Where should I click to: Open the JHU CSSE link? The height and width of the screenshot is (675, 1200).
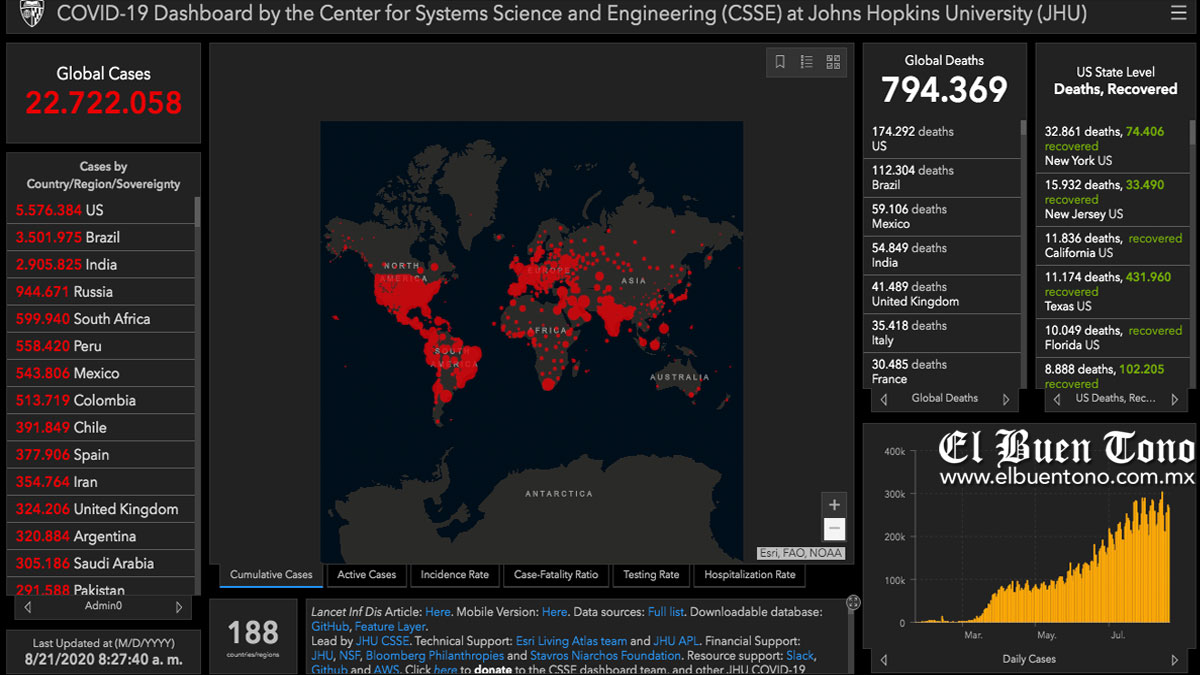[382, 641]
